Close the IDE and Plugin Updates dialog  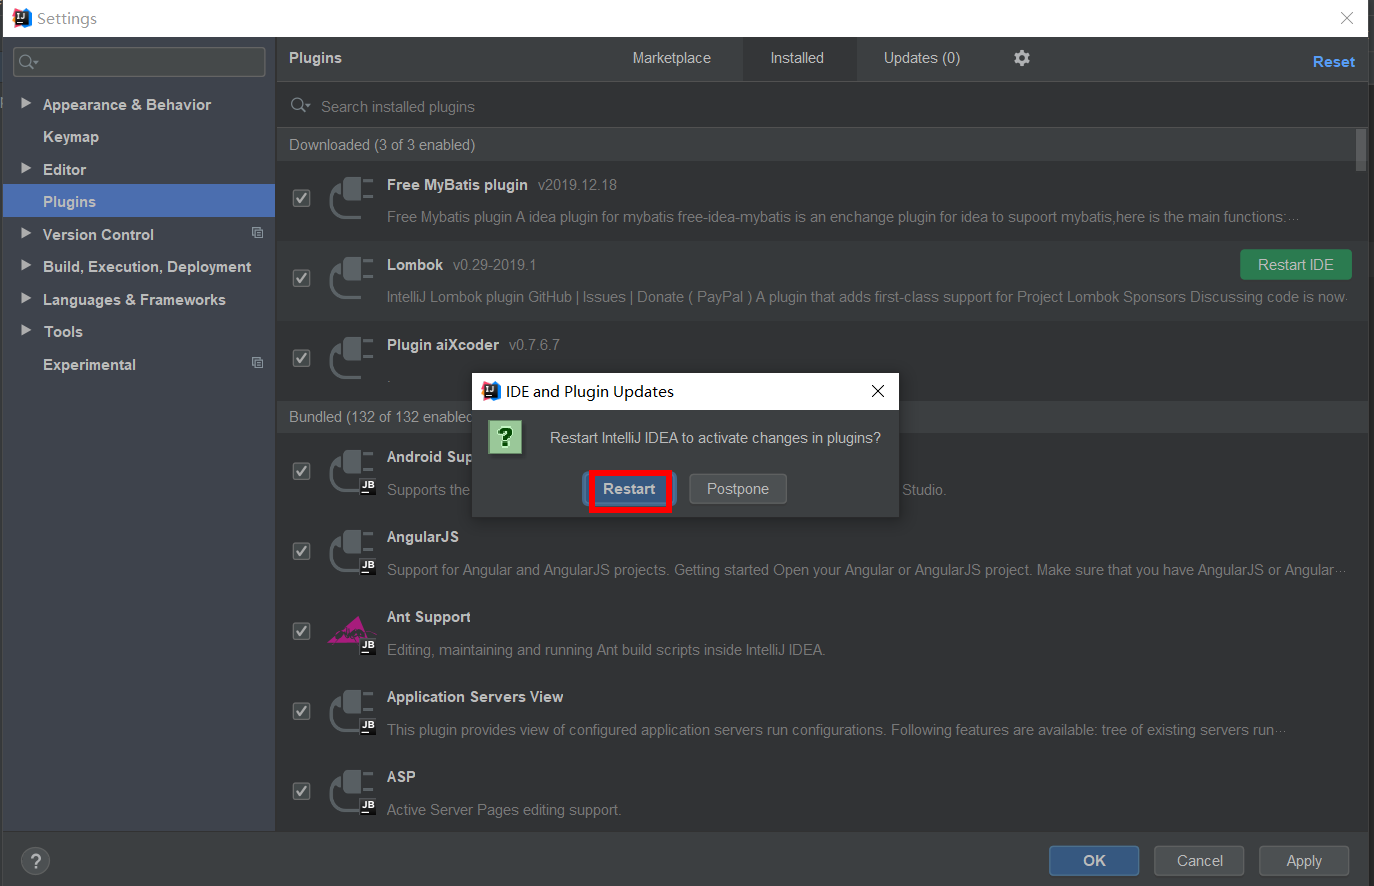[x=878, y=391]
